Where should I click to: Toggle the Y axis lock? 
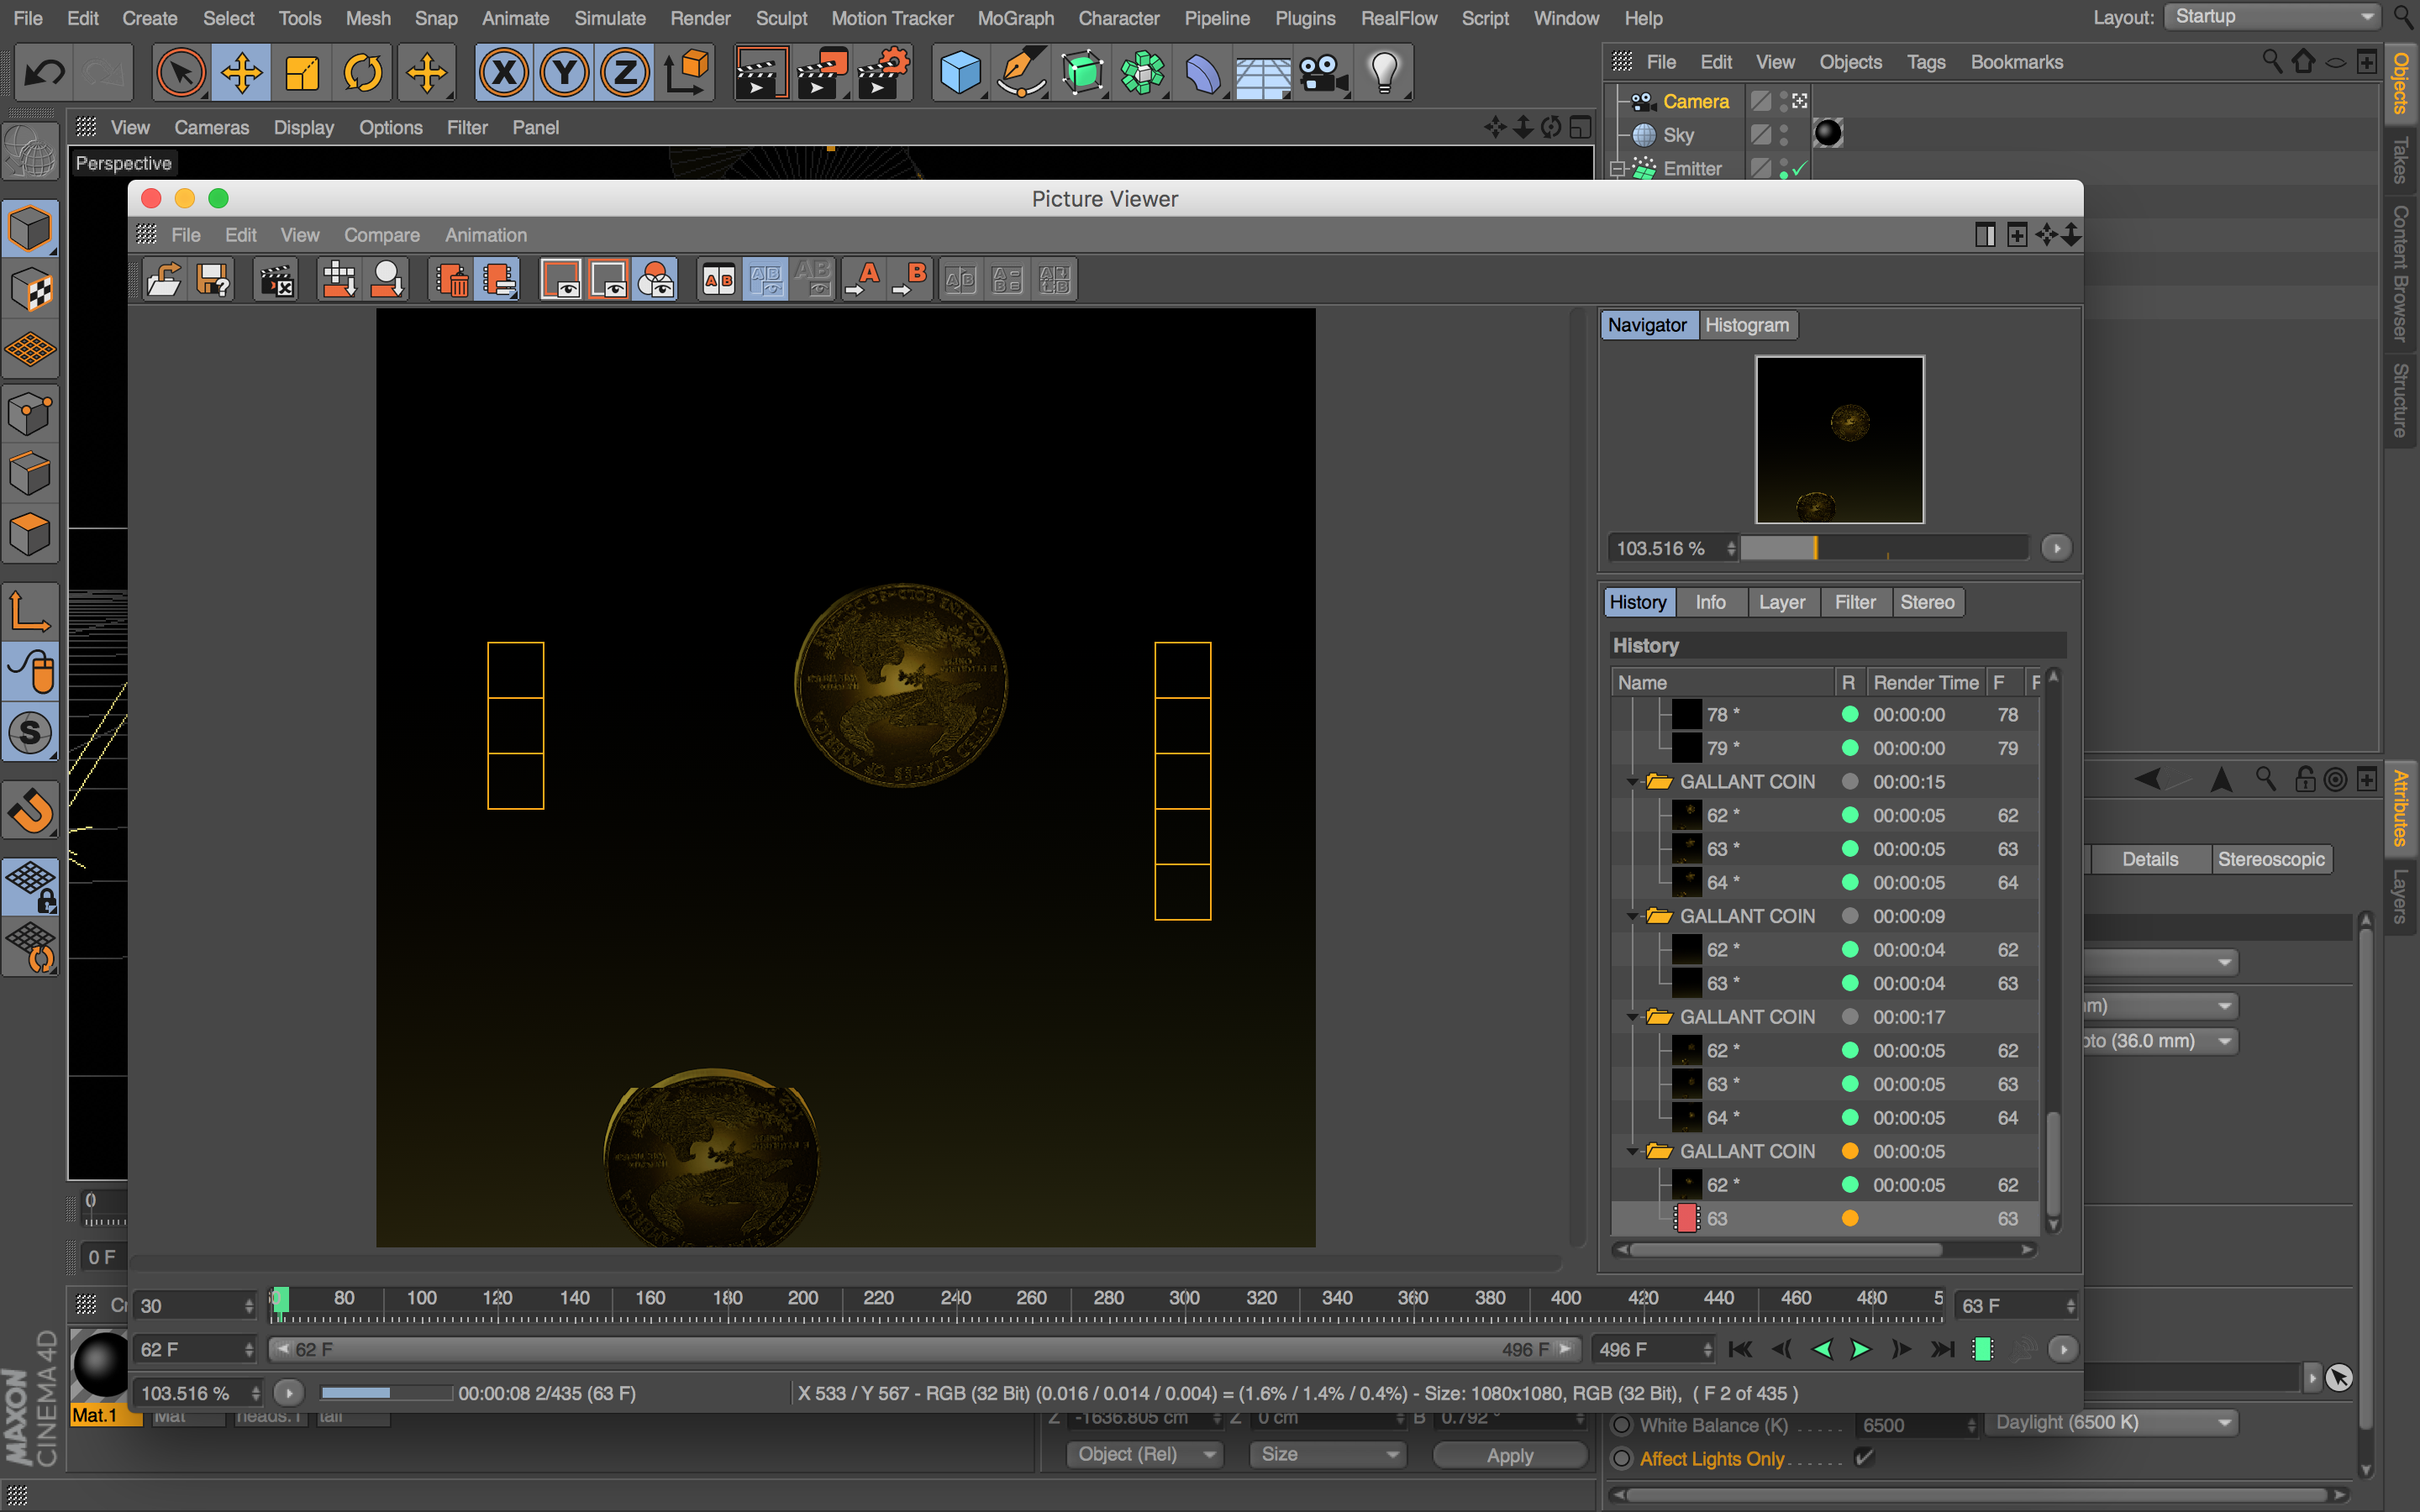coord(565,72)
